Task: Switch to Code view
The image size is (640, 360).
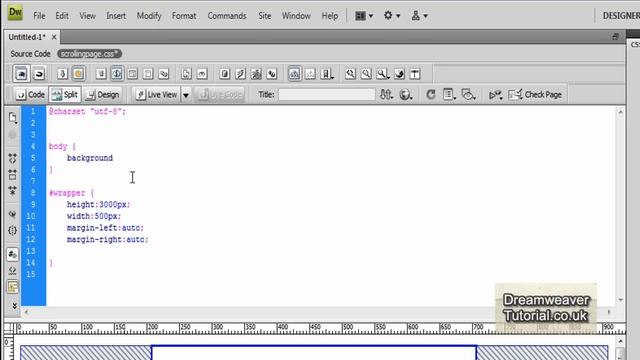Action: tap(30, 95)
